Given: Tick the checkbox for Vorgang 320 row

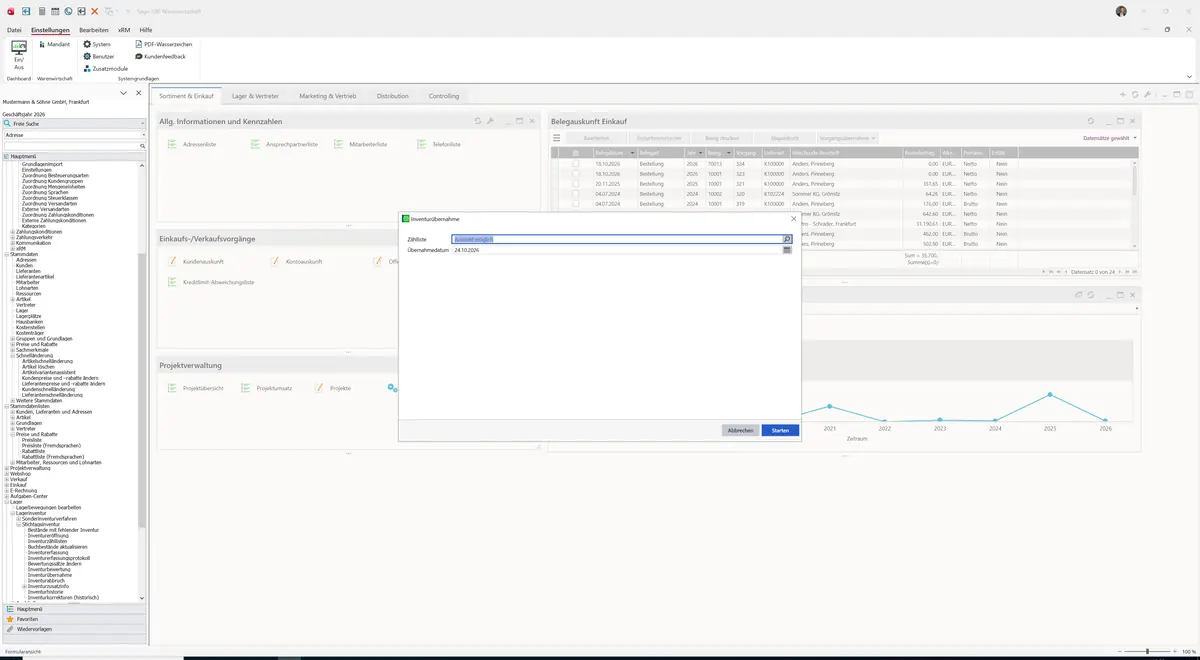Looking at the screenshot, I should pyautogui.click(x=576, y=194).
